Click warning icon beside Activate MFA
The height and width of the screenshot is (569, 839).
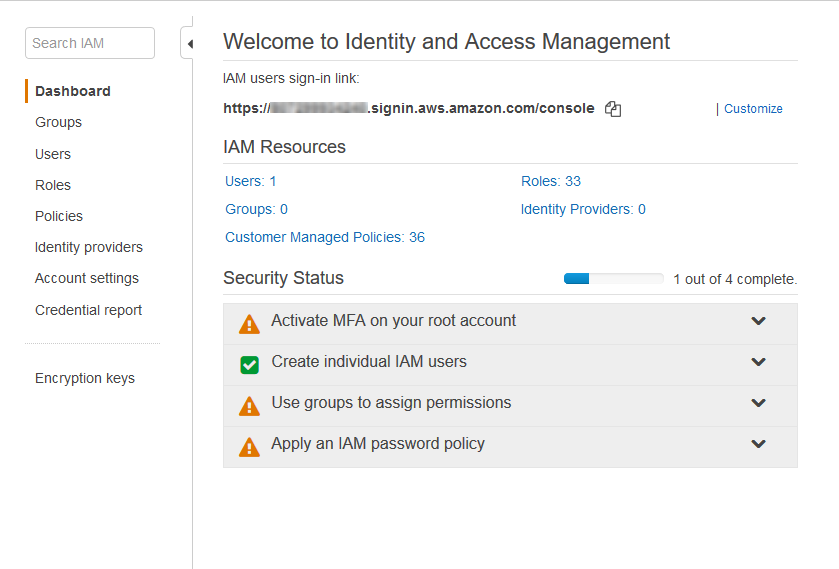[x=249, y=324]
